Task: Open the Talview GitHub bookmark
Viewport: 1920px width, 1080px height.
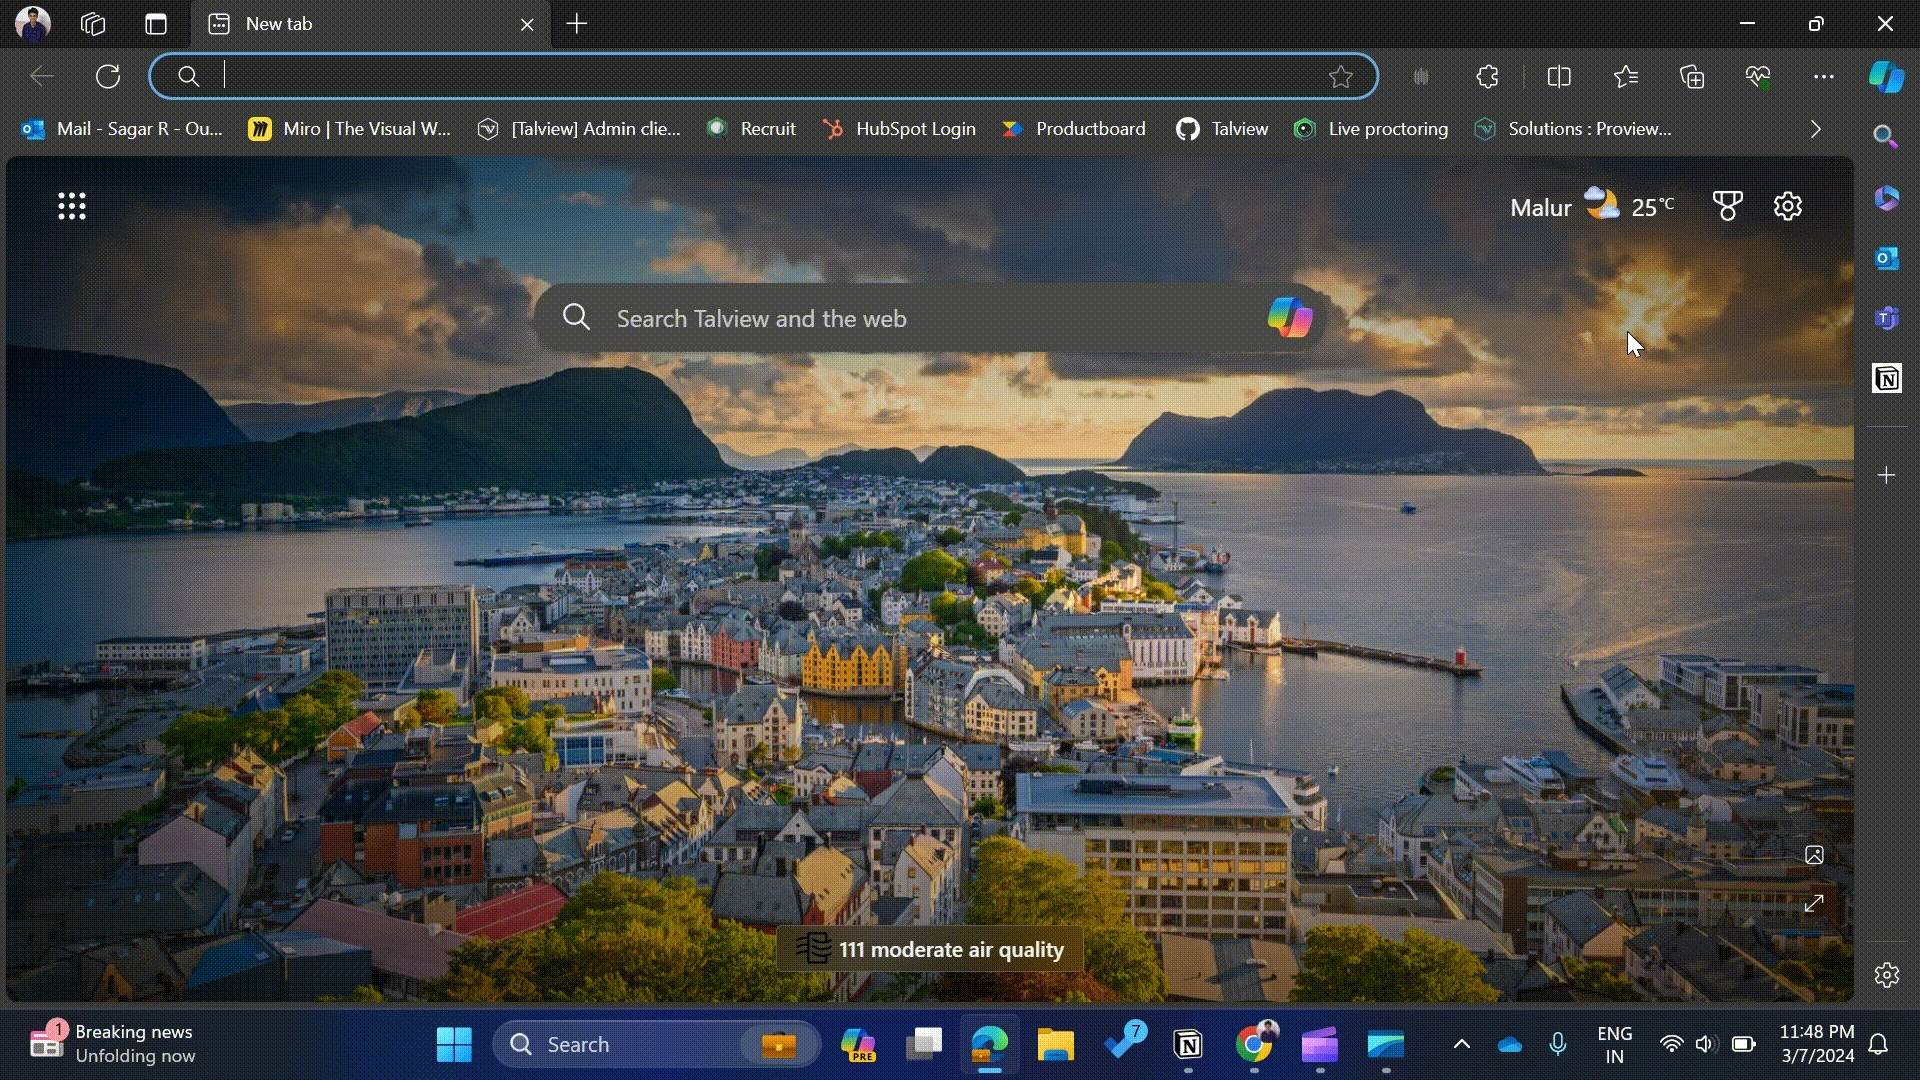Action: tap(1222, 129)
